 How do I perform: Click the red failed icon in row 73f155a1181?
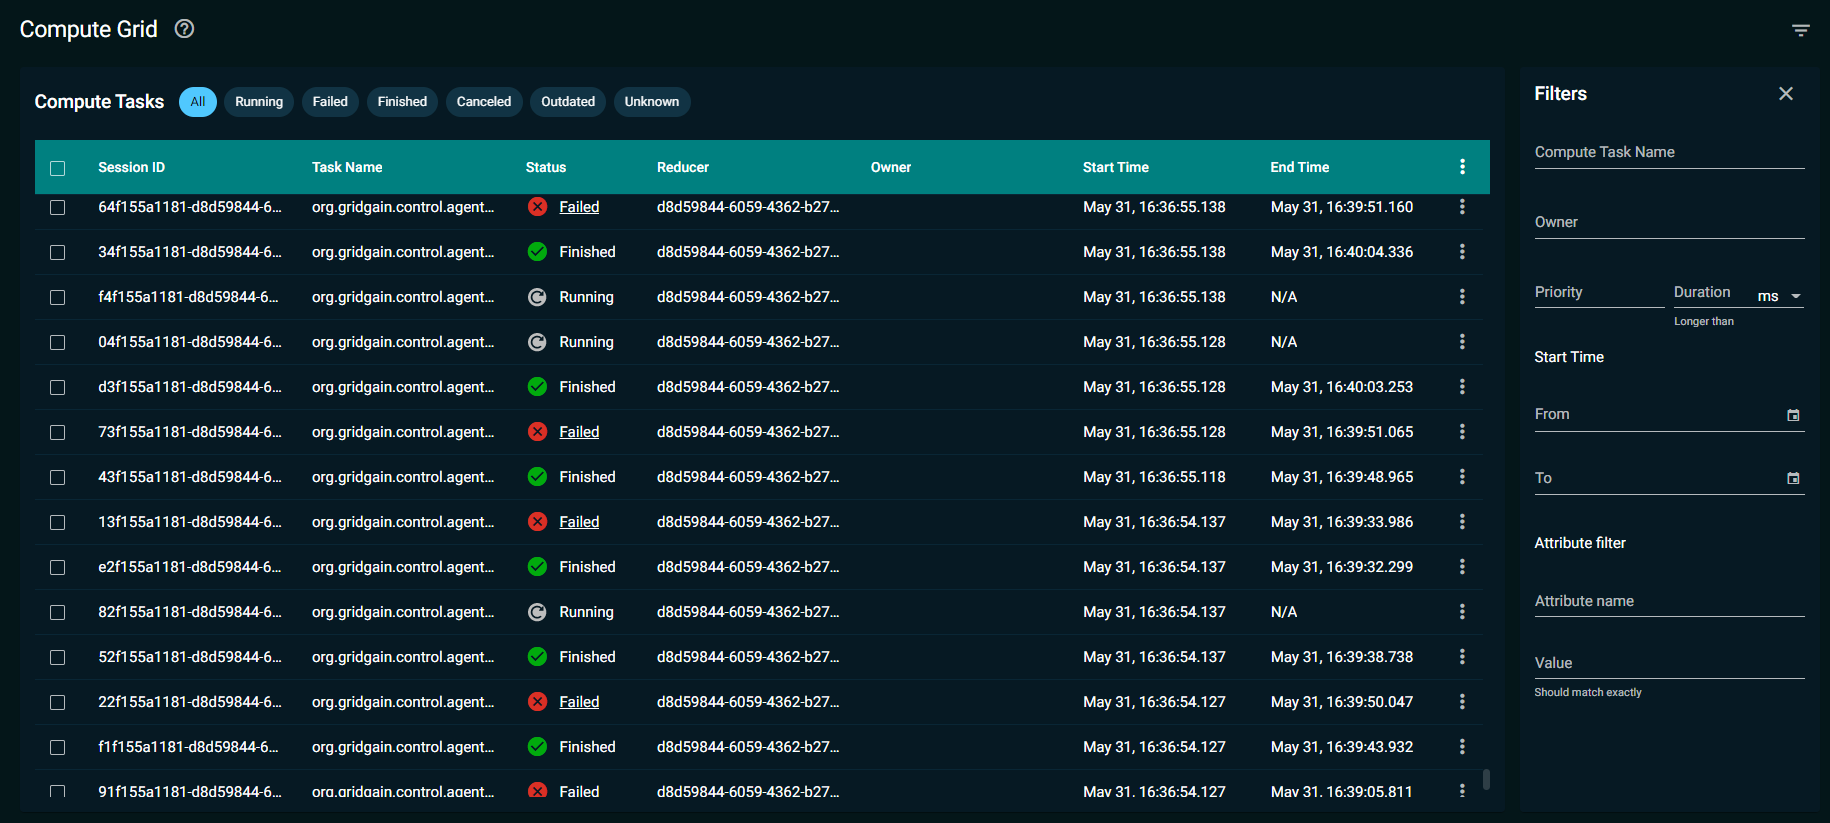[537, 432]
